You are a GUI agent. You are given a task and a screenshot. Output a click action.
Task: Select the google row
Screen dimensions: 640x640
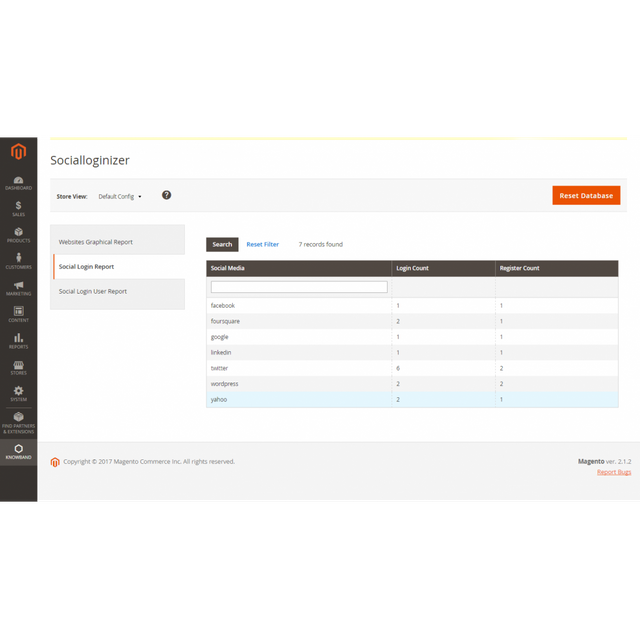pos(412,337)
